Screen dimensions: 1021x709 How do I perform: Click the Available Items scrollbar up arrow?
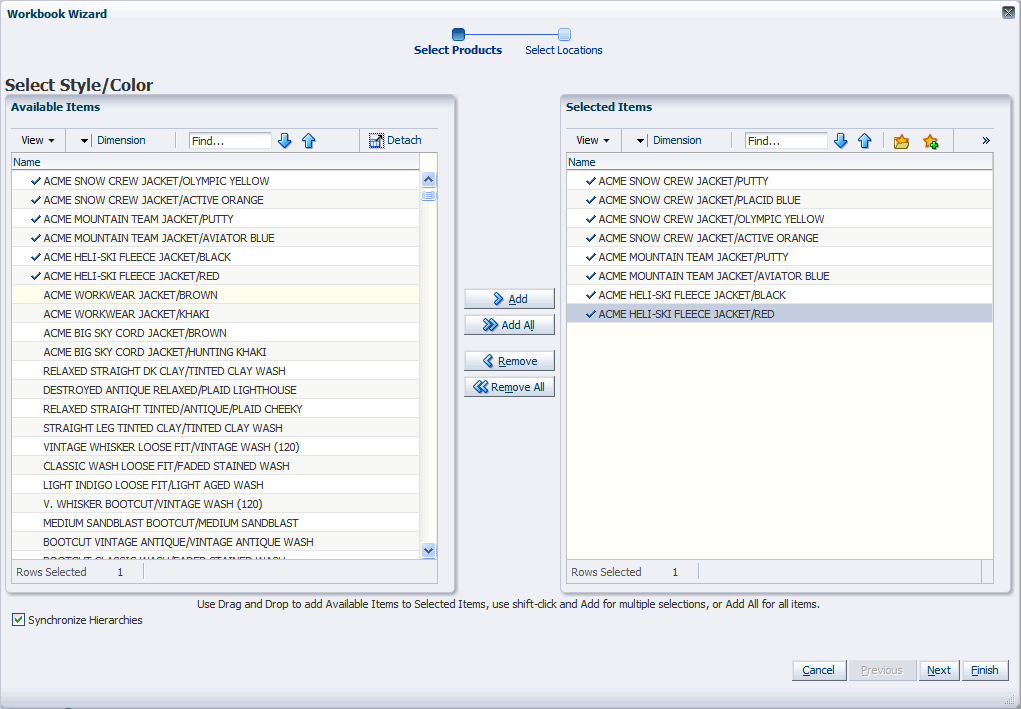pyautogui.click(x=428, y=180)
